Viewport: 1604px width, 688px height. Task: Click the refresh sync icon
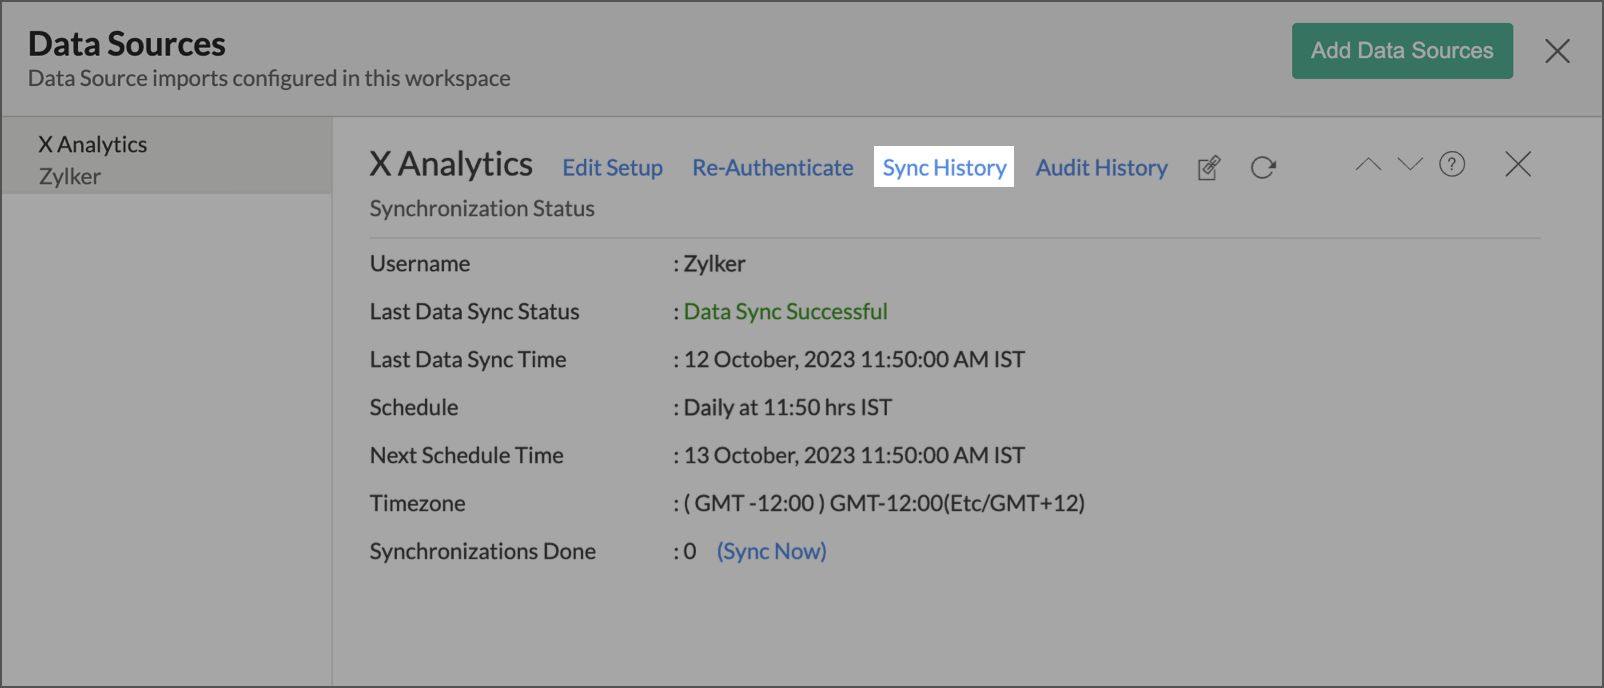click(x=1263, y=167)
